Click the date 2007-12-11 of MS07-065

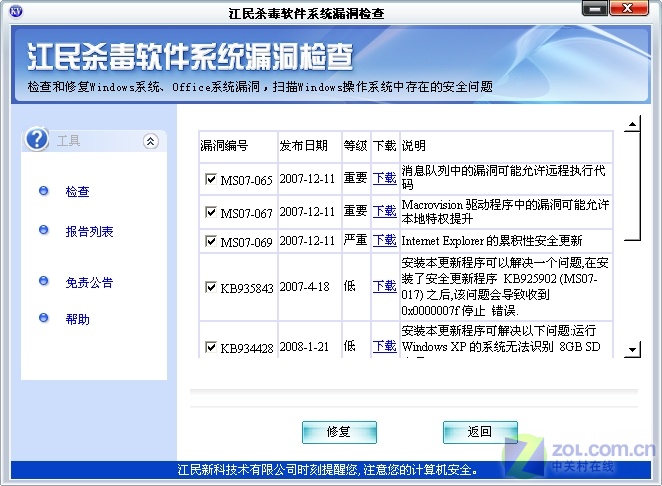click(307, 179)
